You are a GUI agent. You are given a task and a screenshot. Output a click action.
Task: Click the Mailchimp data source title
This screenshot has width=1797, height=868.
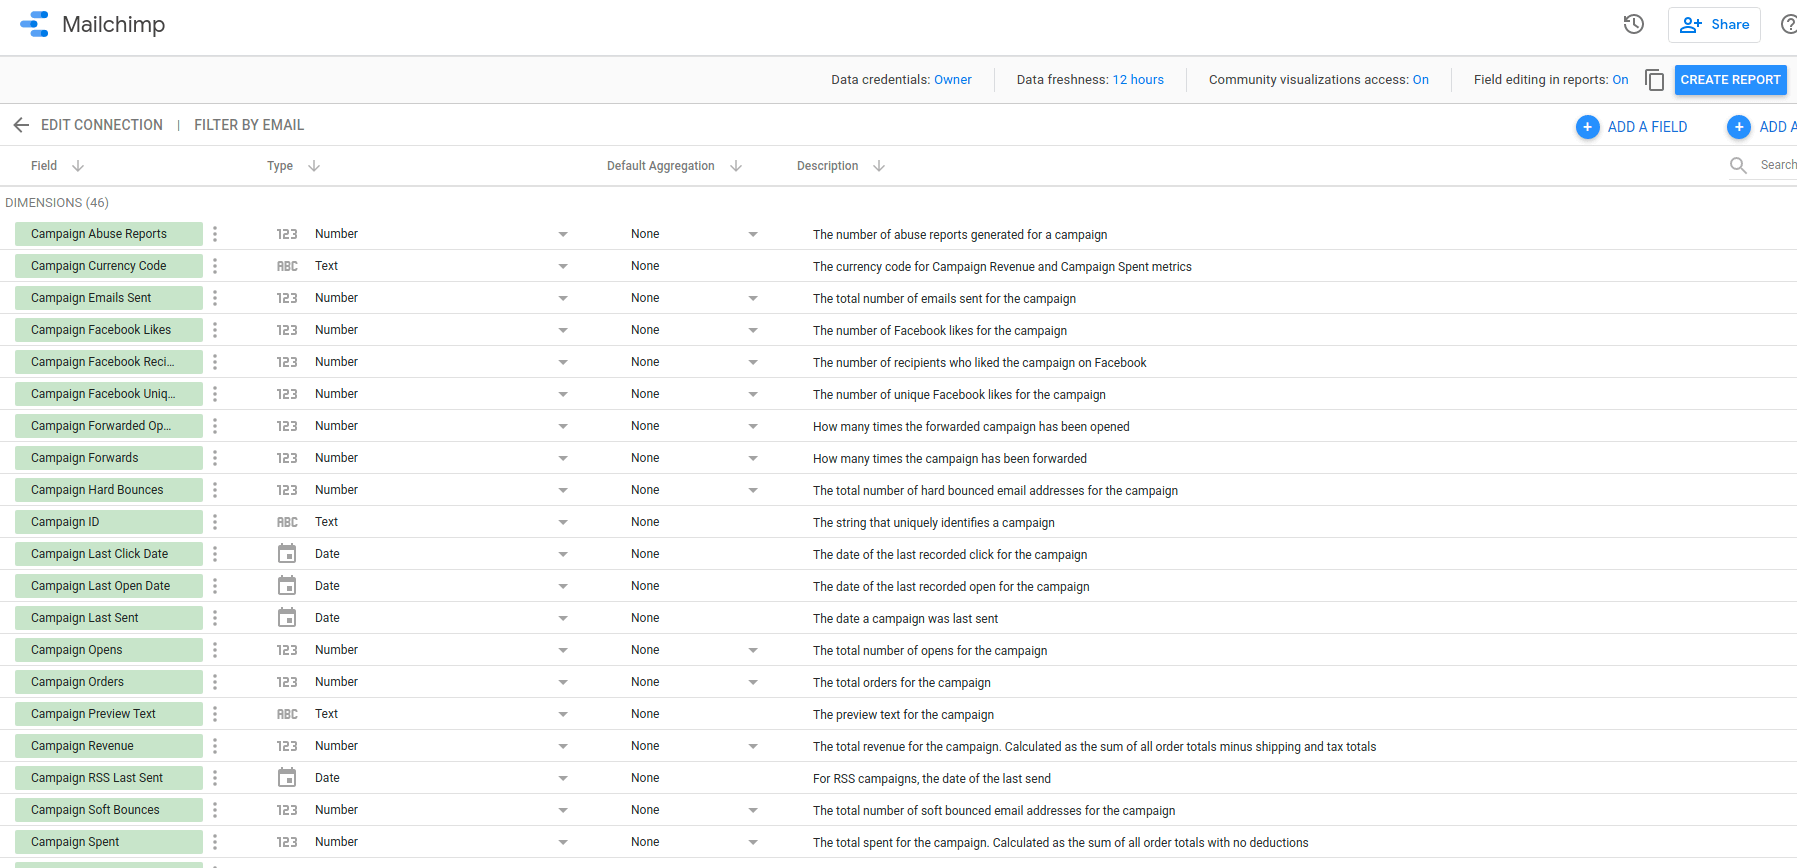(x=114, y=24)
